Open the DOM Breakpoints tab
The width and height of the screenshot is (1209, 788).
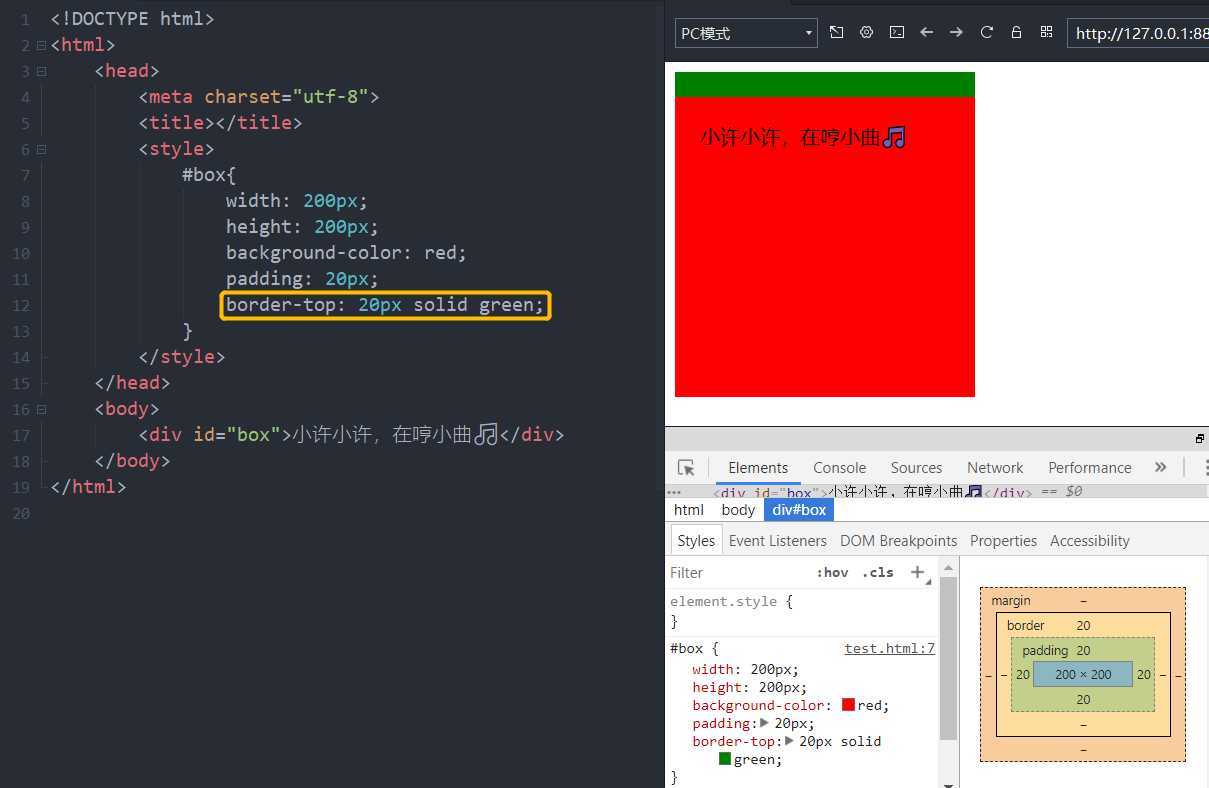pyautogui.click(x=898, y=540)
